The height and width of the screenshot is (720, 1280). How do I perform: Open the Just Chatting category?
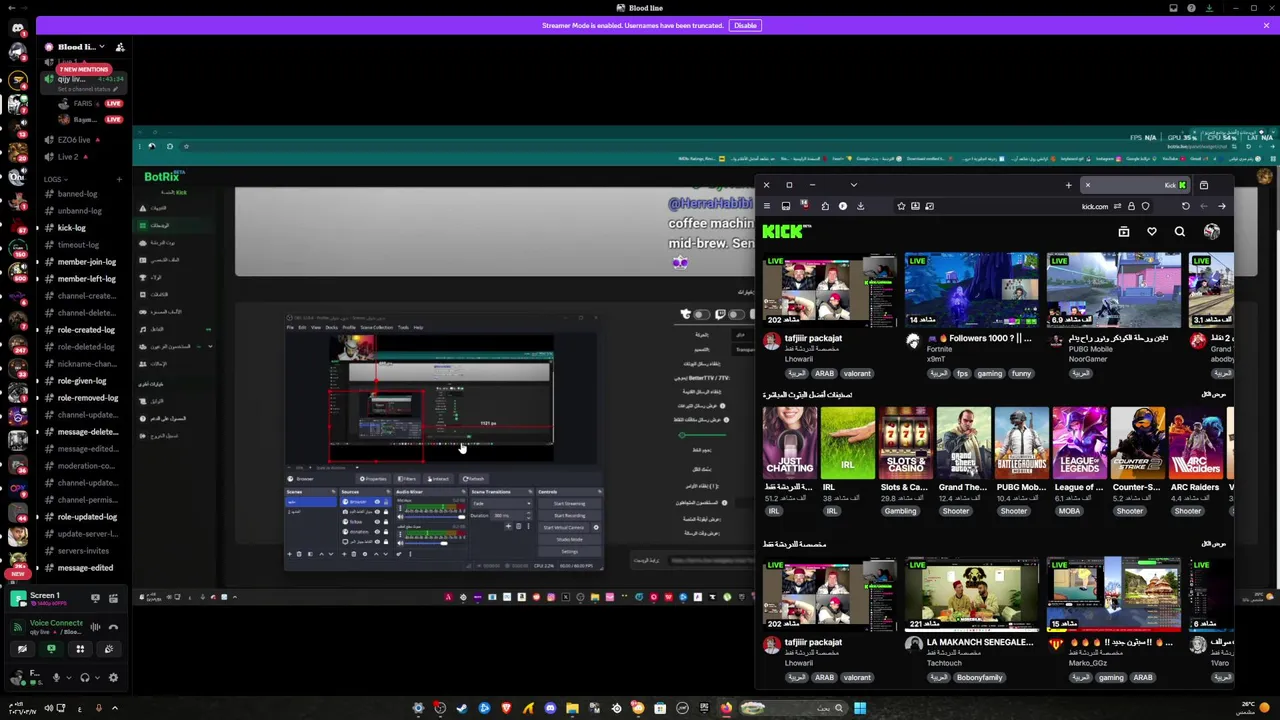pyautogui.click(x=790, y=442)
